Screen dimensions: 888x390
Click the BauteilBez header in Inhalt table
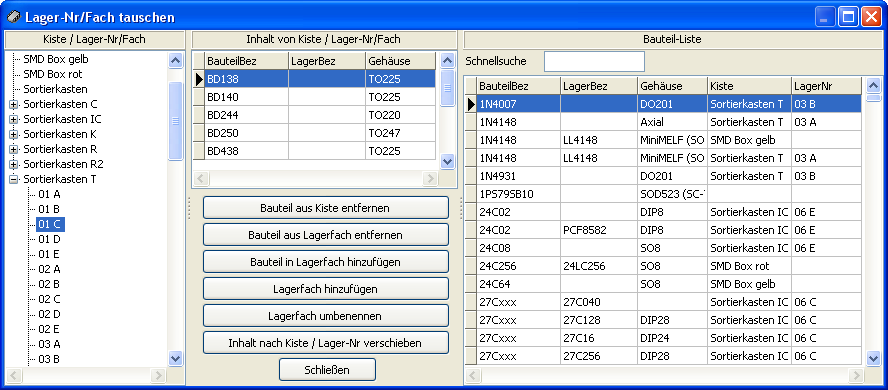(x=246, y=61)
